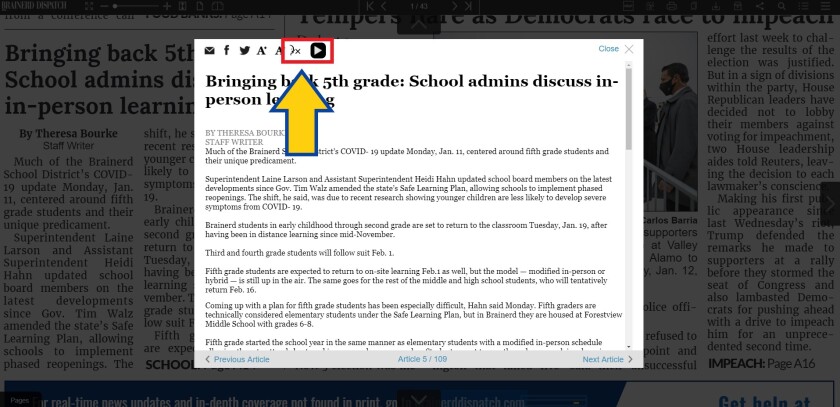Go to Next Article

[608, 359]
